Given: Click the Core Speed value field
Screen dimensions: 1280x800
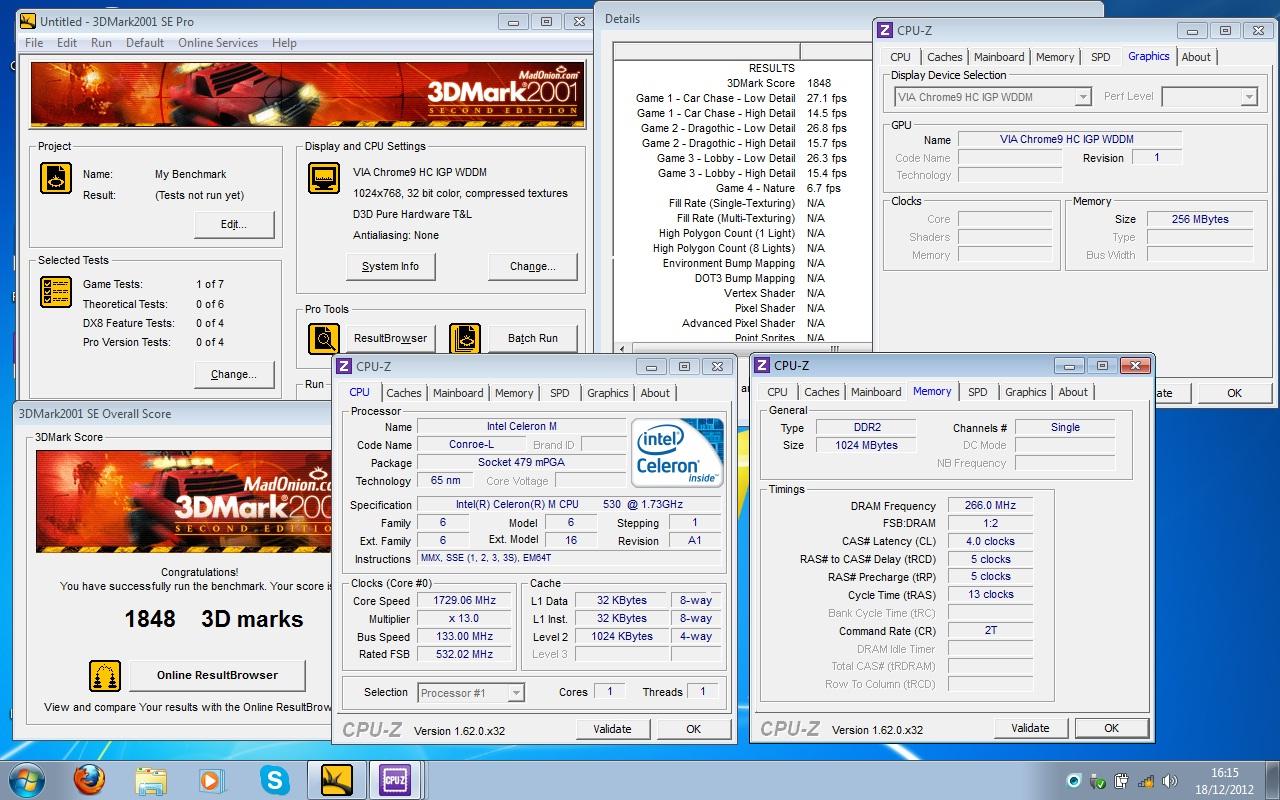Looking at the screenshot, I should [x=463, y=601].
